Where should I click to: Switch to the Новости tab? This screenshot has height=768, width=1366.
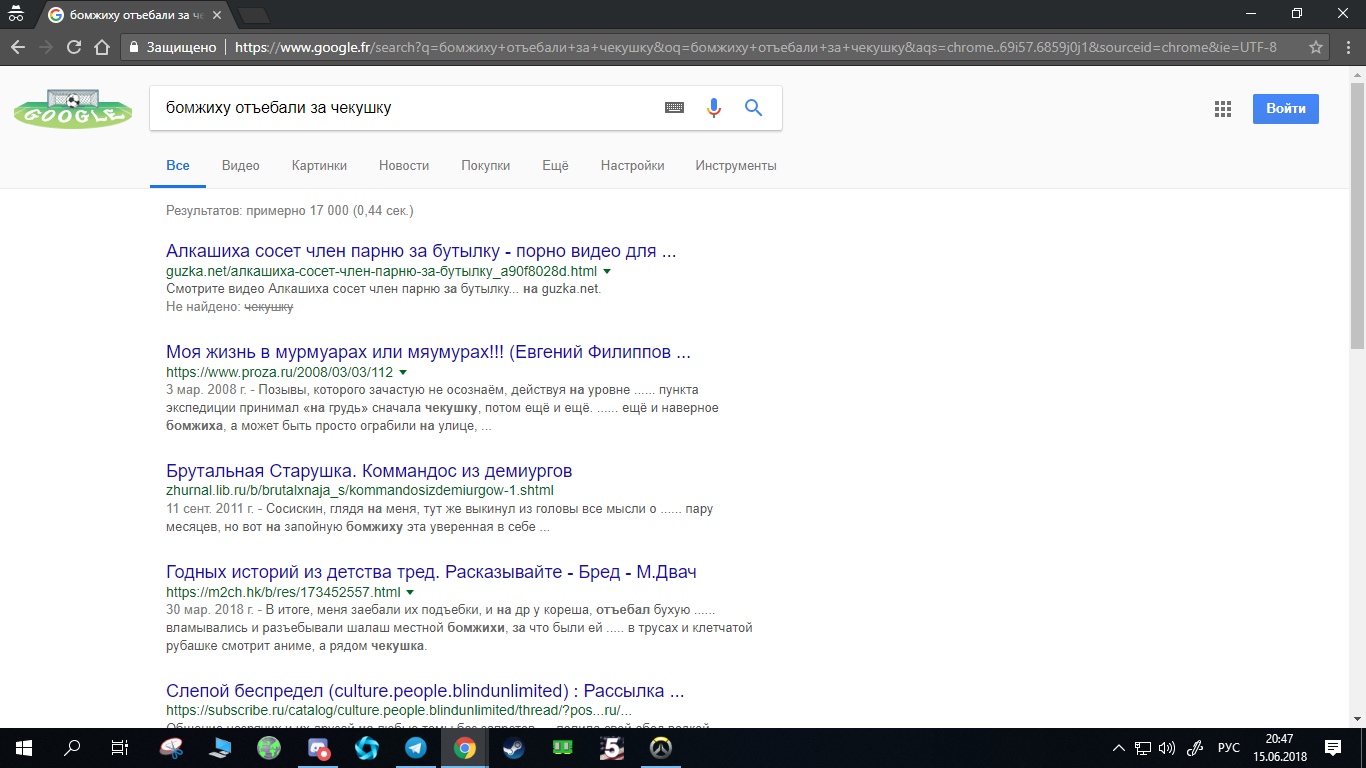click(x=404, y=166)
